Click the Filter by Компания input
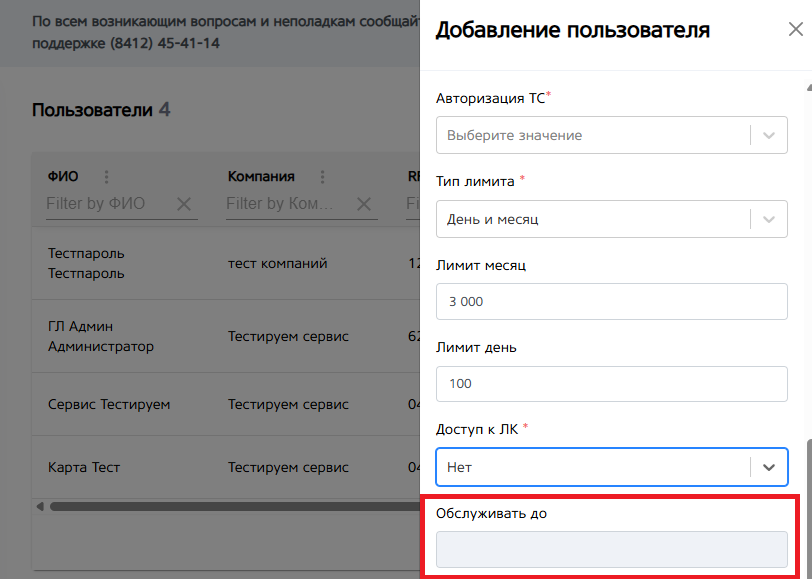This screenshot has width=812, height=579. coord(289,204)
